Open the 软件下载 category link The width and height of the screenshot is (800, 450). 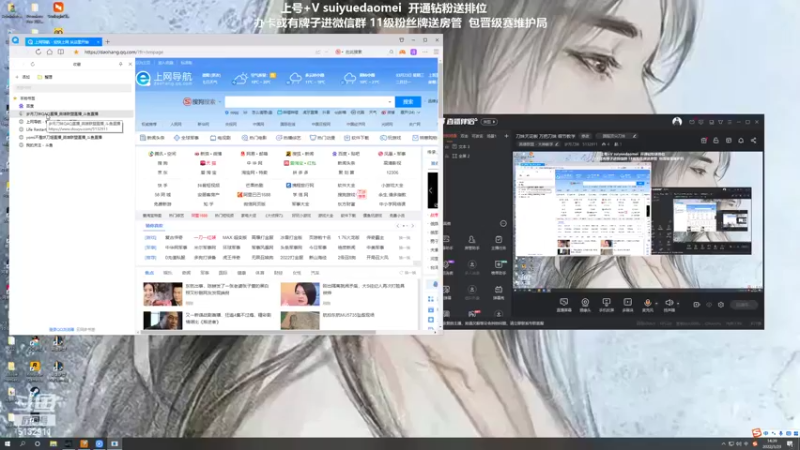357,138
